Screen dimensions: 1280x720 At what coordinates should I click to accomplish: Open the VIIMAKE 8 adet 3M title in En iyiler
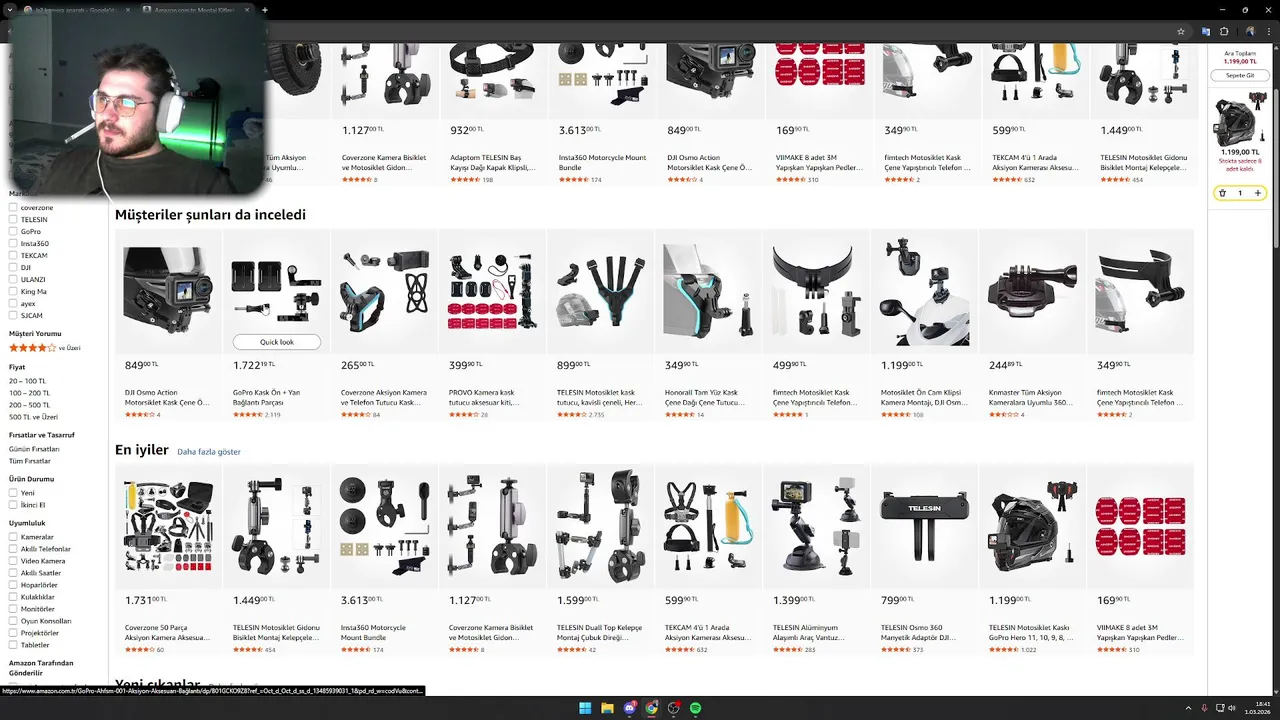(x=1140, y=632)
